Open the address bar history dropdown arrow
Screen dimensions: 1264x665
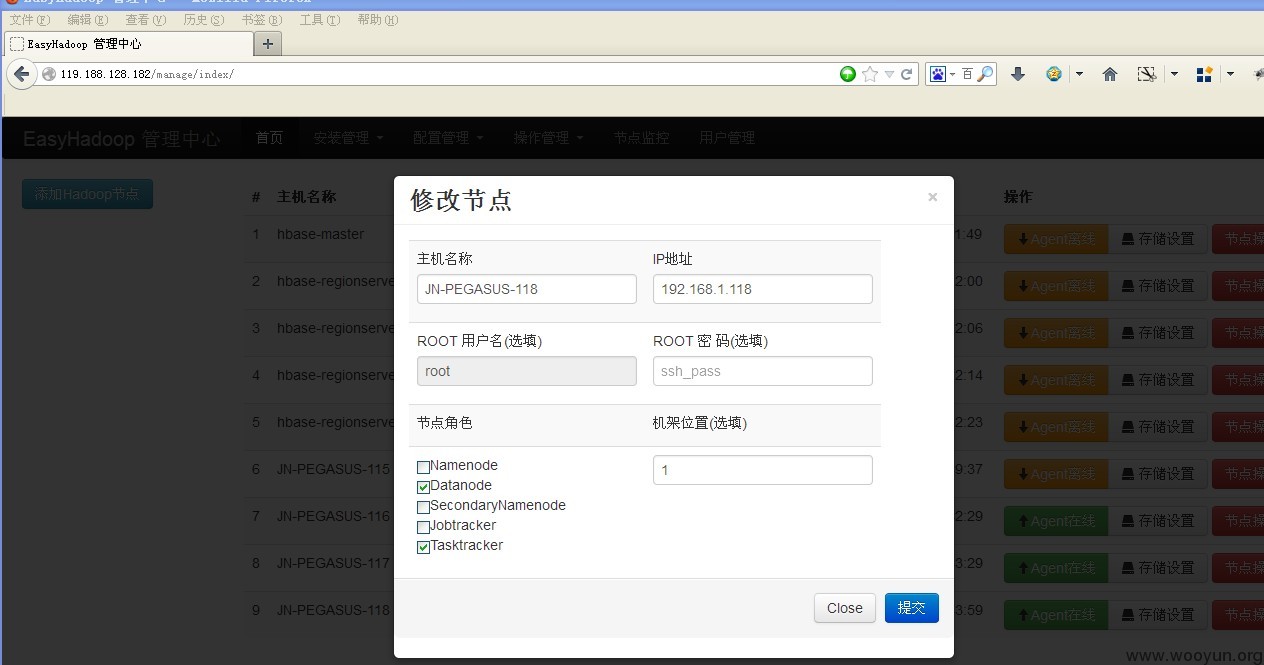889,75
